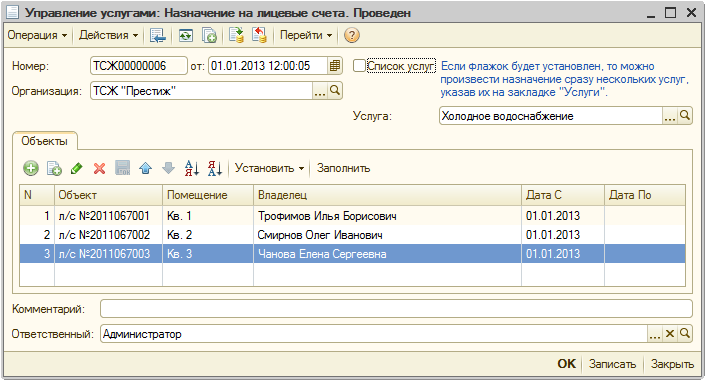Click the refresh/repost document toolbar icon

tap(186, 35)
